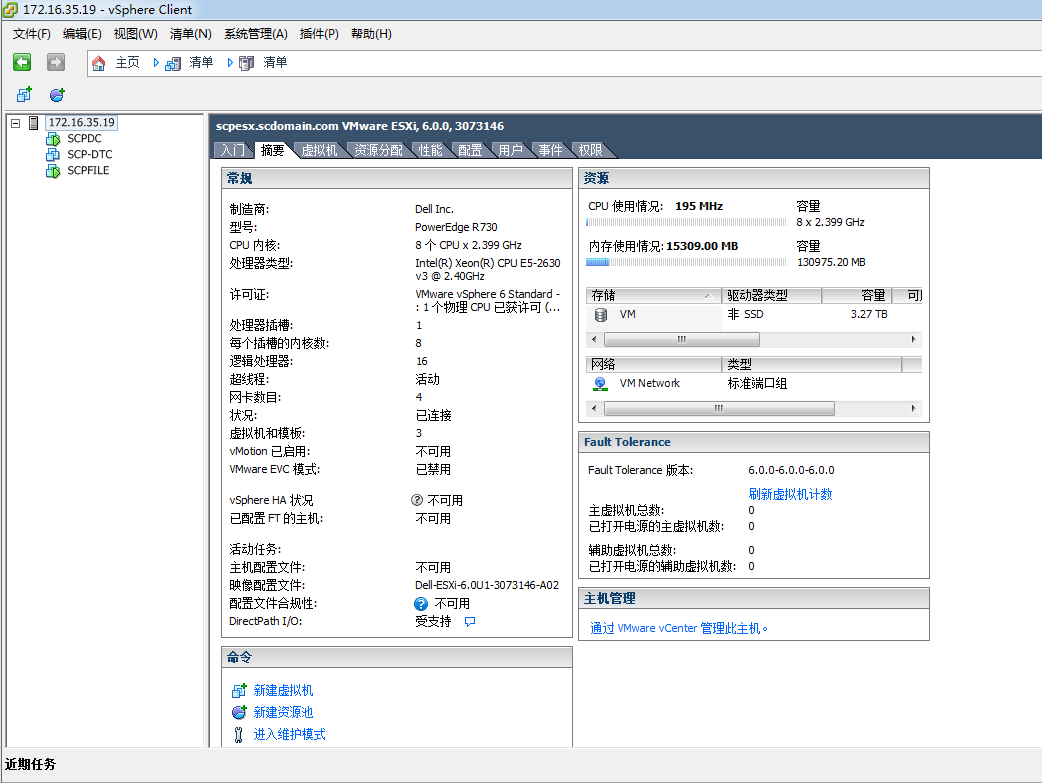Click the 通过 VMware vCenter 管理此主机 link
The height and width of the screenshot is (783, 1042).
(x=678, y=629)
